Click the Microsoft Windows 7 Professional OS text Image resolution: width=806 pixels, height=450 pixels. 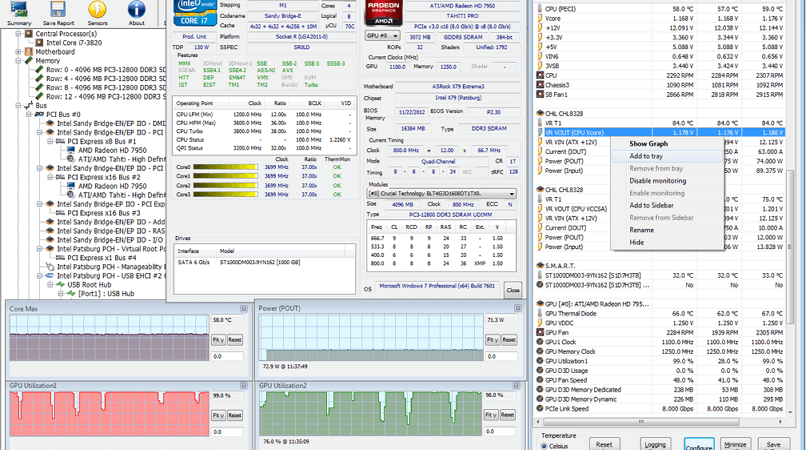(437, 286)
